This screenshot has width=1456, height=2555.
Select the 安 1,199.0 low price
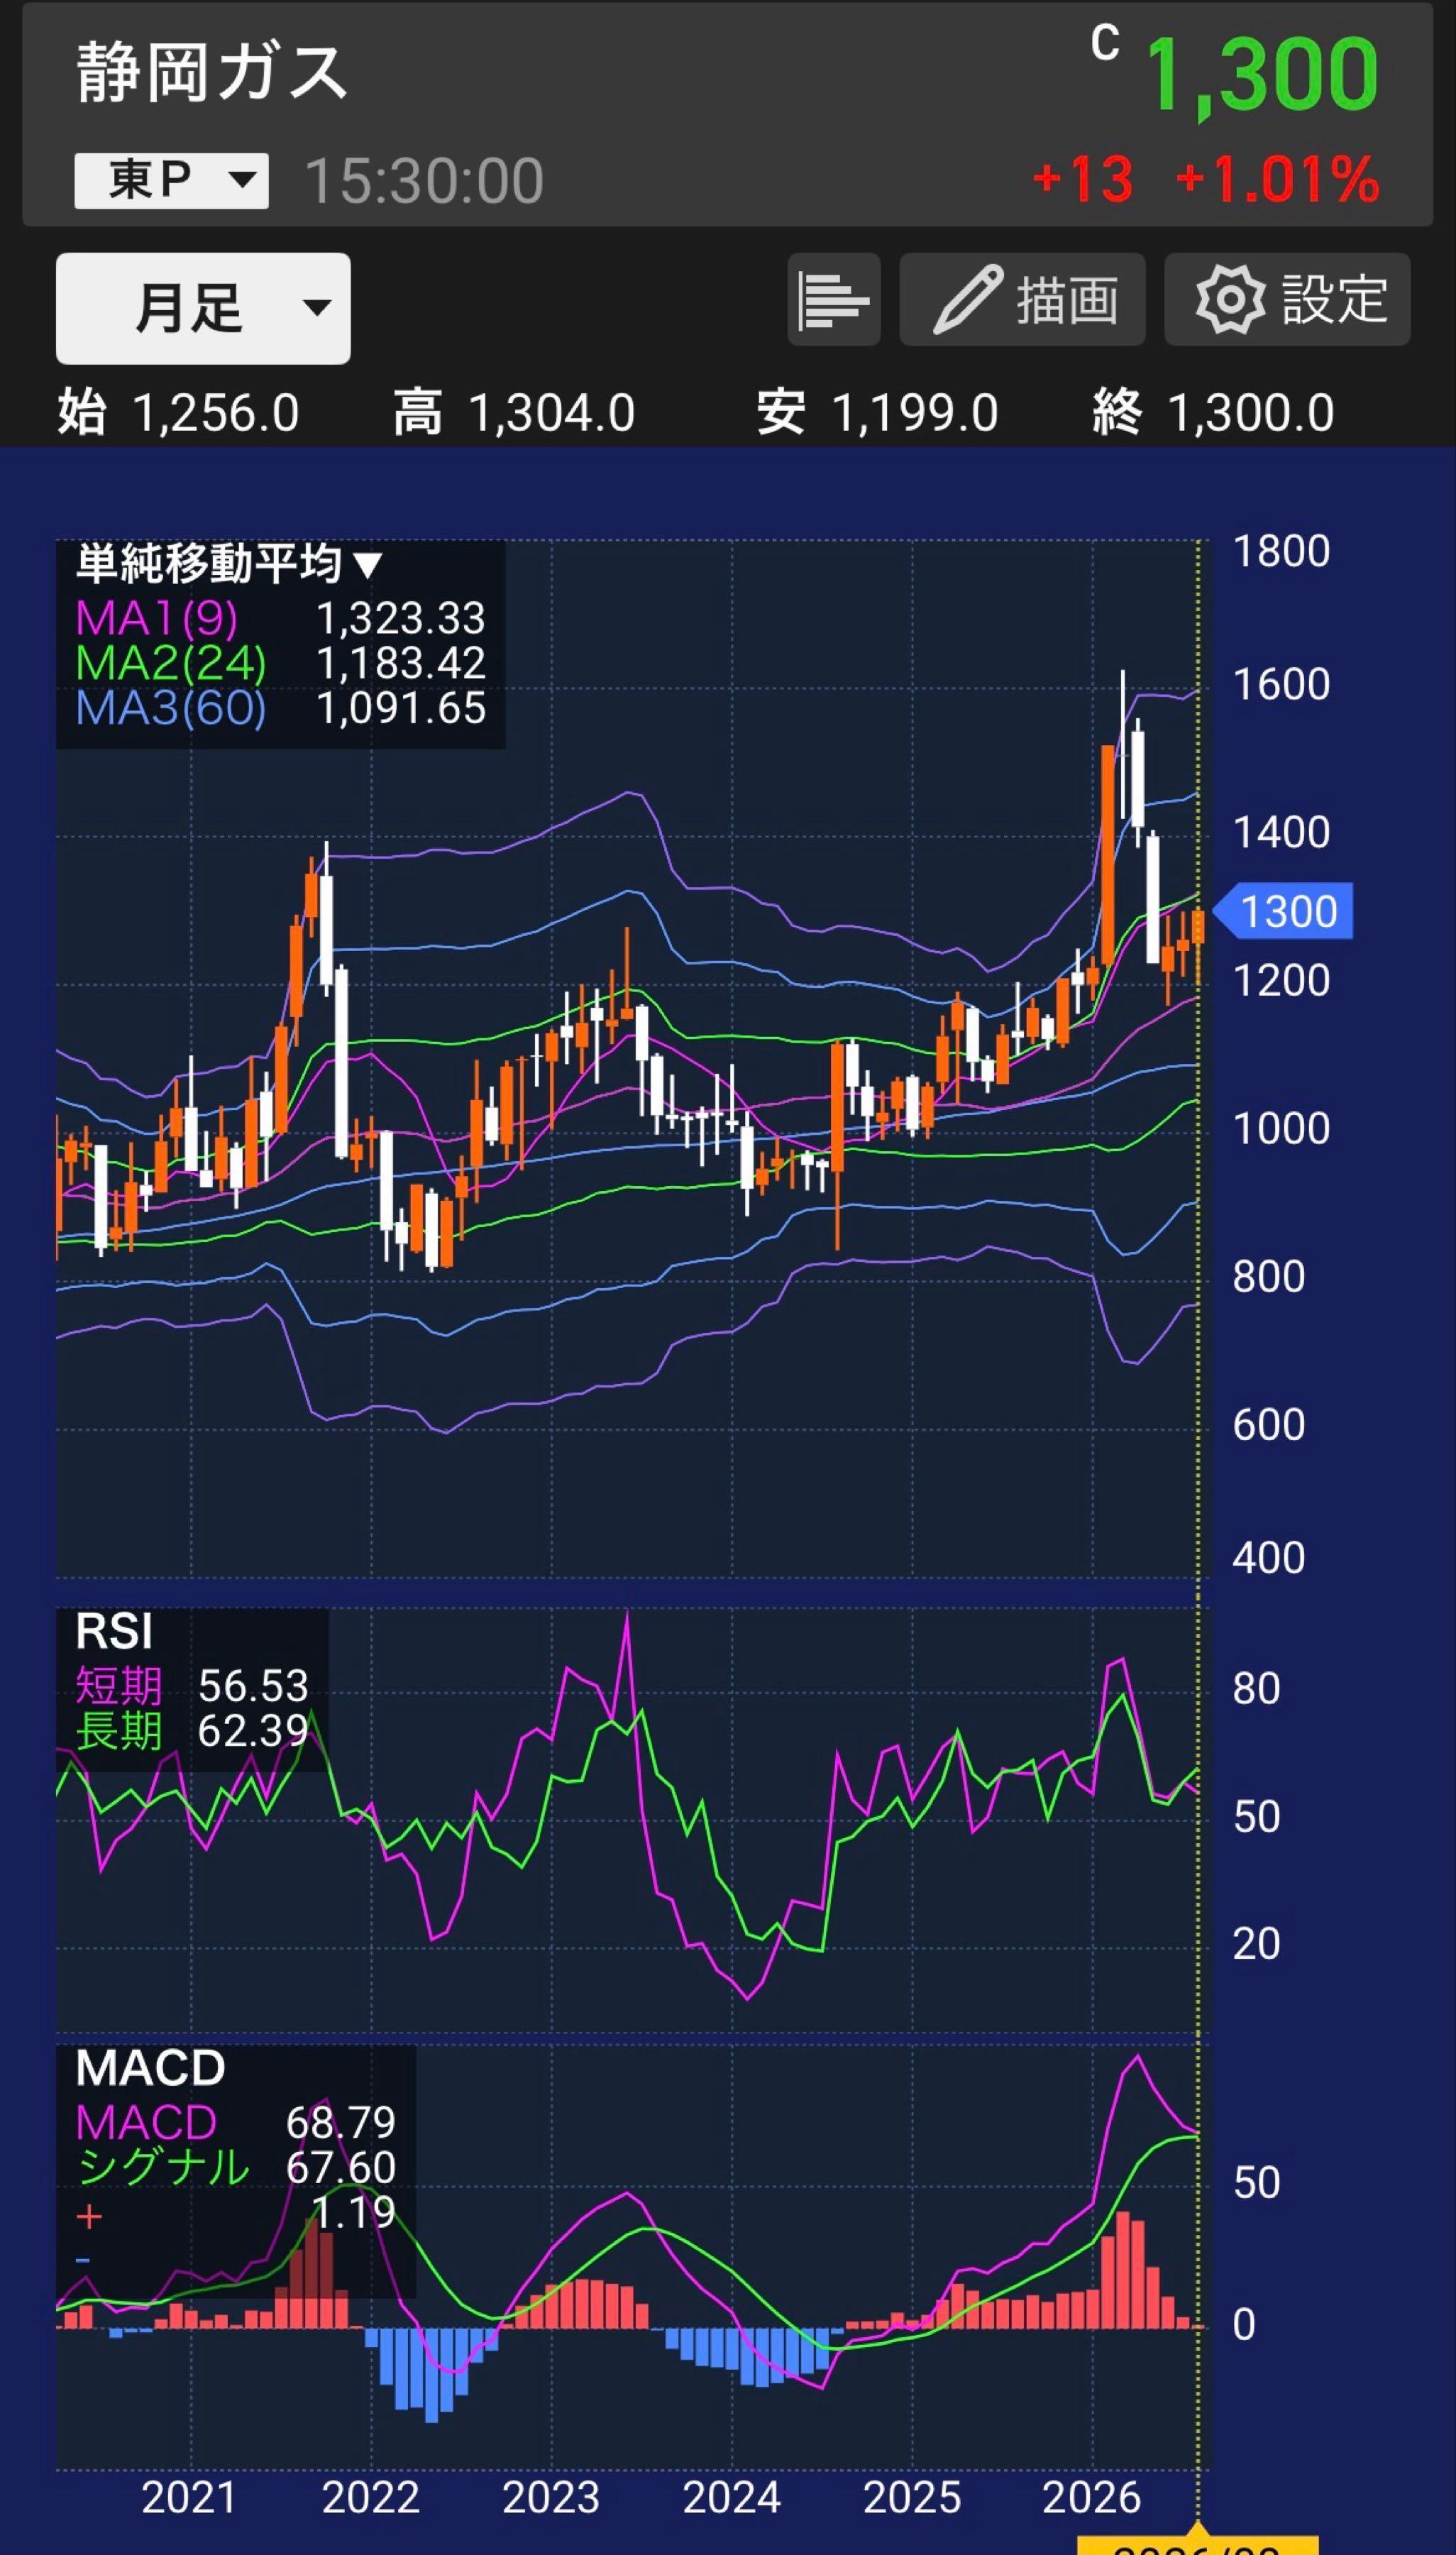[877, 413]
